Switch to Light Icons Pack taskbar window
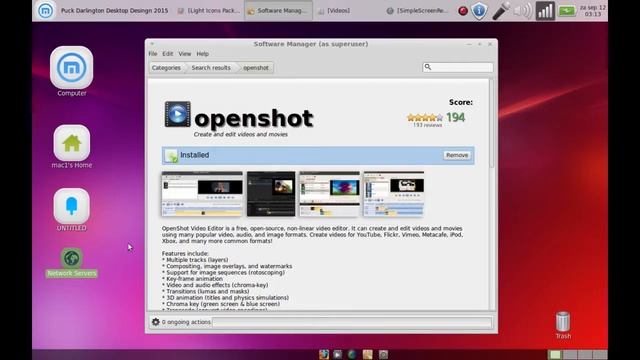The height and width of the screenshot is (360, 640). 209,11
